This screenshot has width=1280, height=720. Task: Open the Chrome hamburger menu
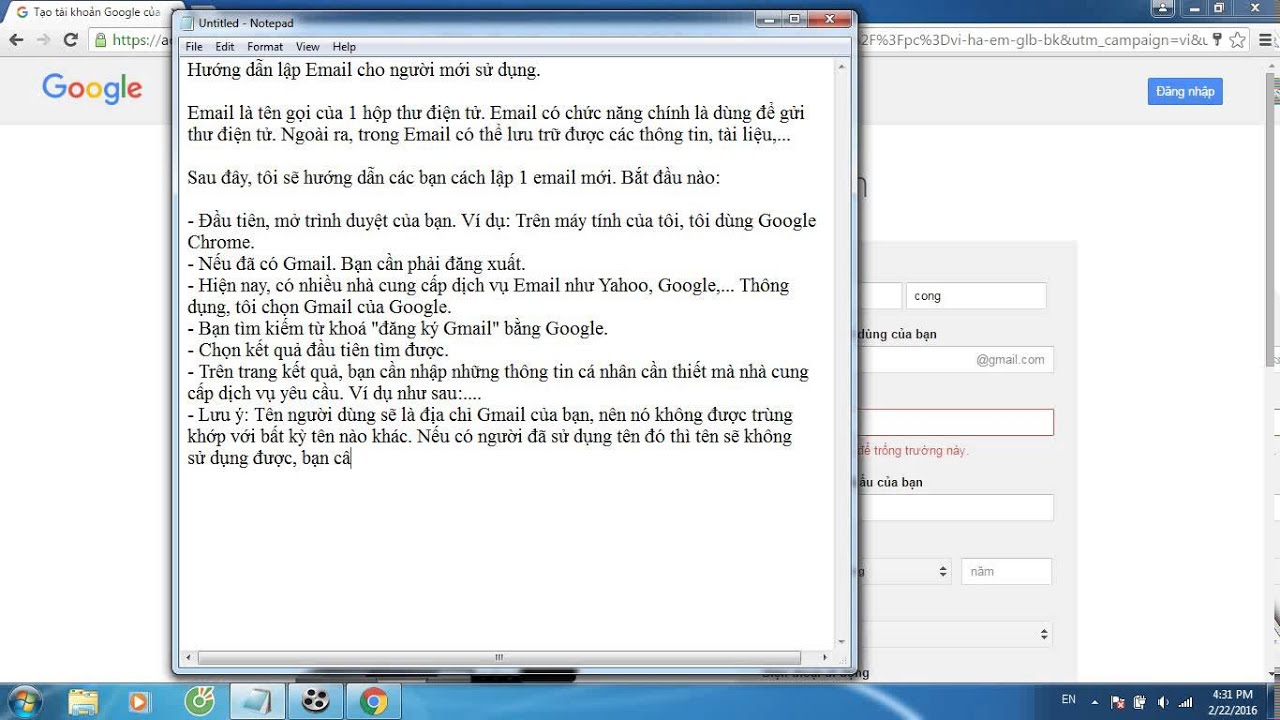[x=1265, y=40]
